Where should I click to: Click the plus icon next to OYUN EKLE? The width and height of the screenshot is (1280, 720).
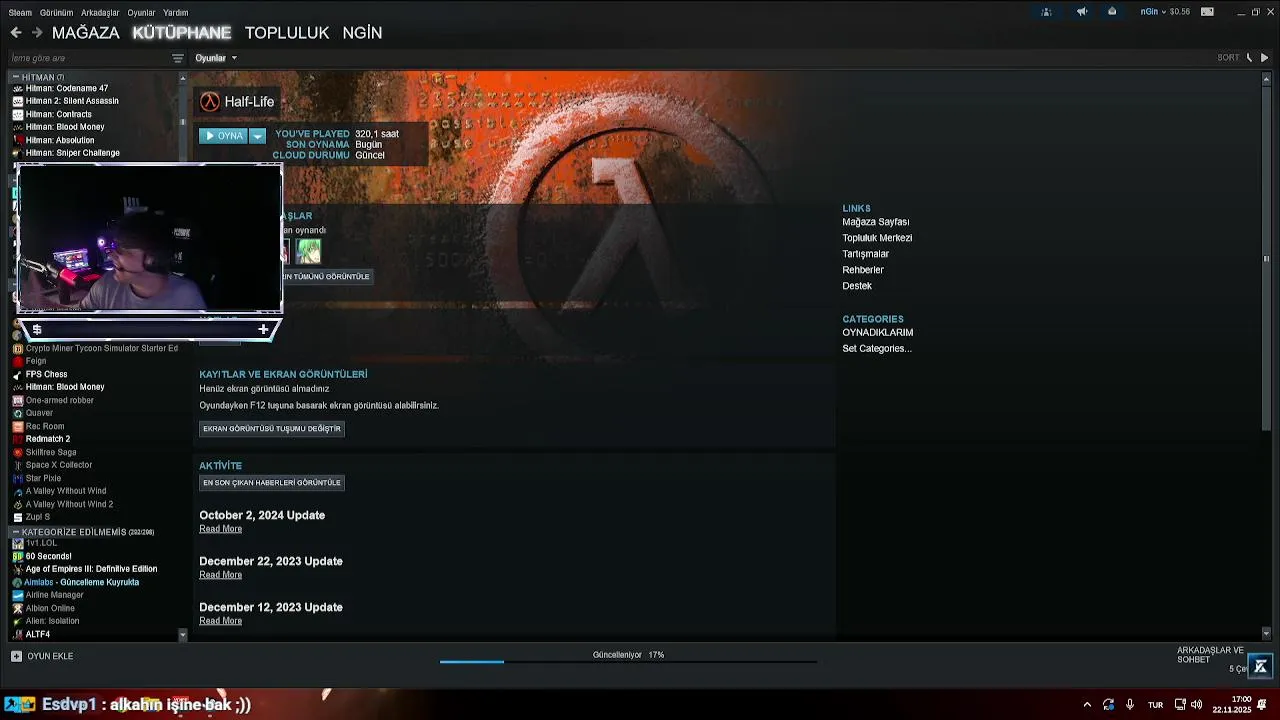16,656
